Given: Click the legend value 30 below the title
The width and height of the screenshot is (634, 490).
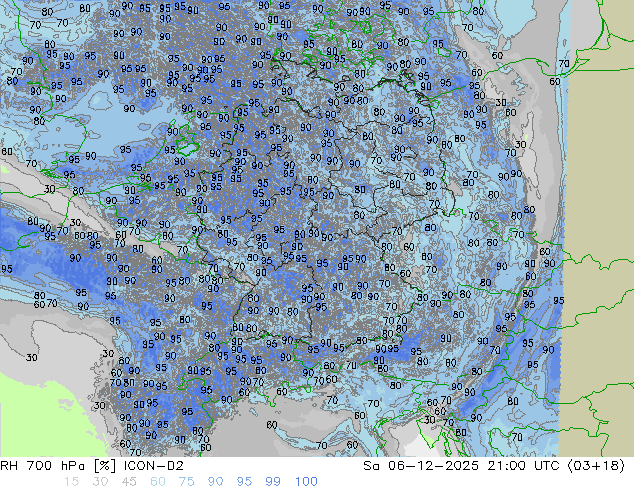Looking at the screenshot, I should tap(99, 482).
